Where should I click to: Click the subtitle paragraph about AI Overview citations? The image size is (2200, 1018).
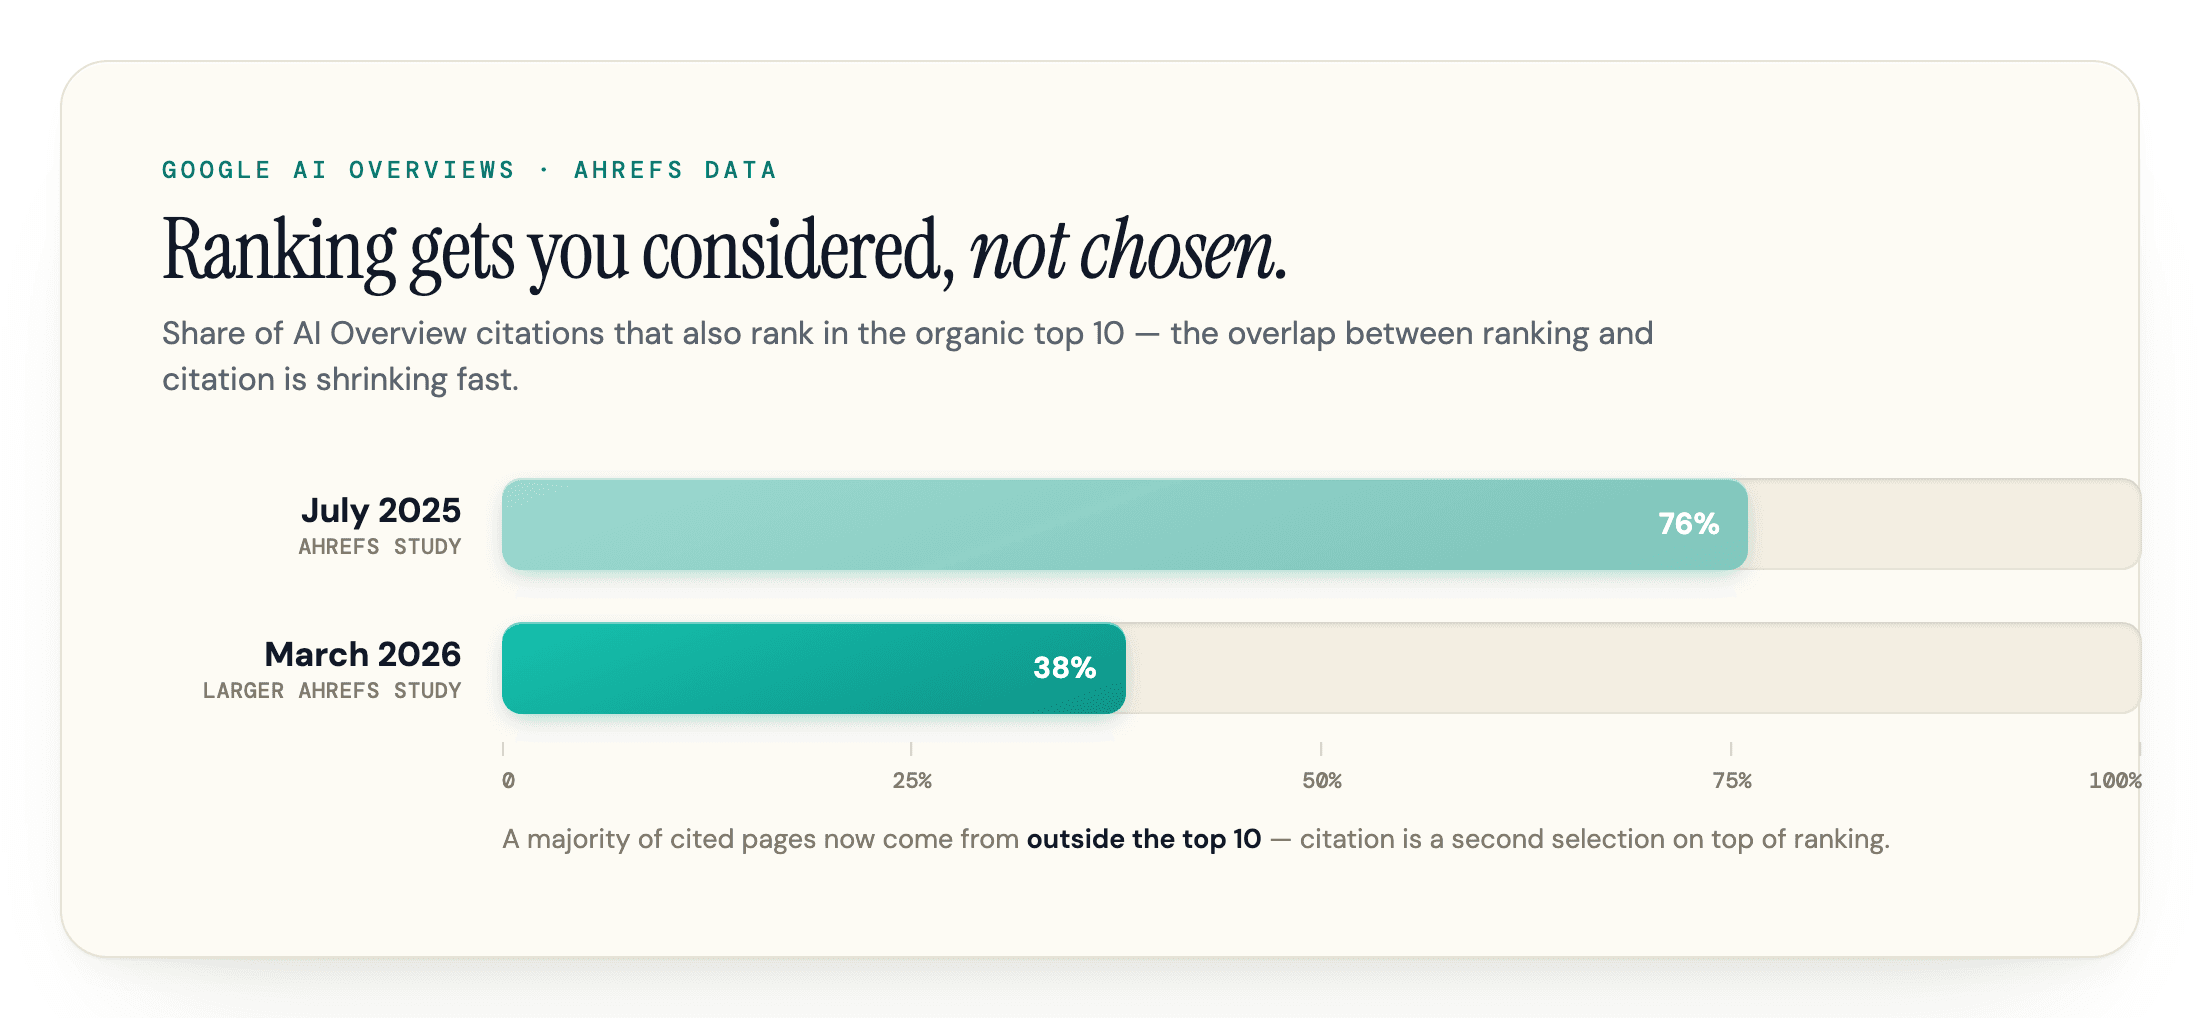[x=908, y=356]
